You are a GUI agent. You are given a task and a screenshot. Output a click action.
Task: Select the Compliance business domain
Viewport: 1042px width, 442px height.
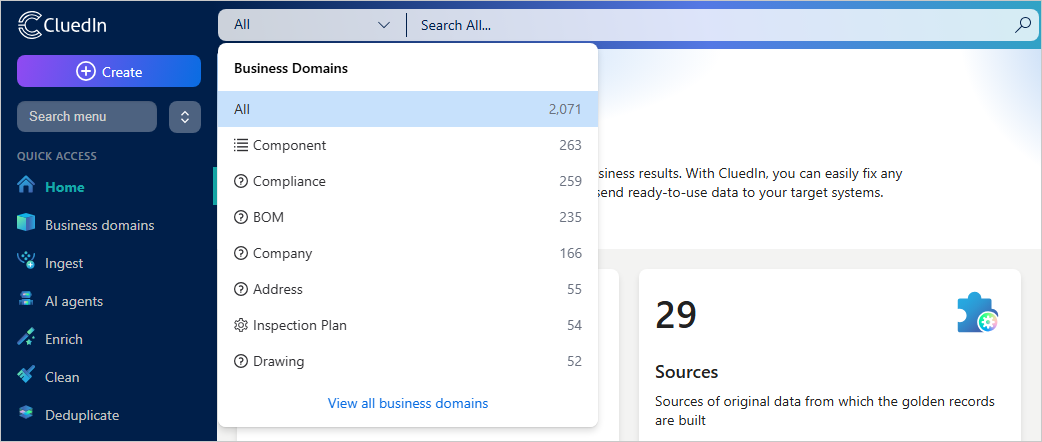(x=407, y=181)
